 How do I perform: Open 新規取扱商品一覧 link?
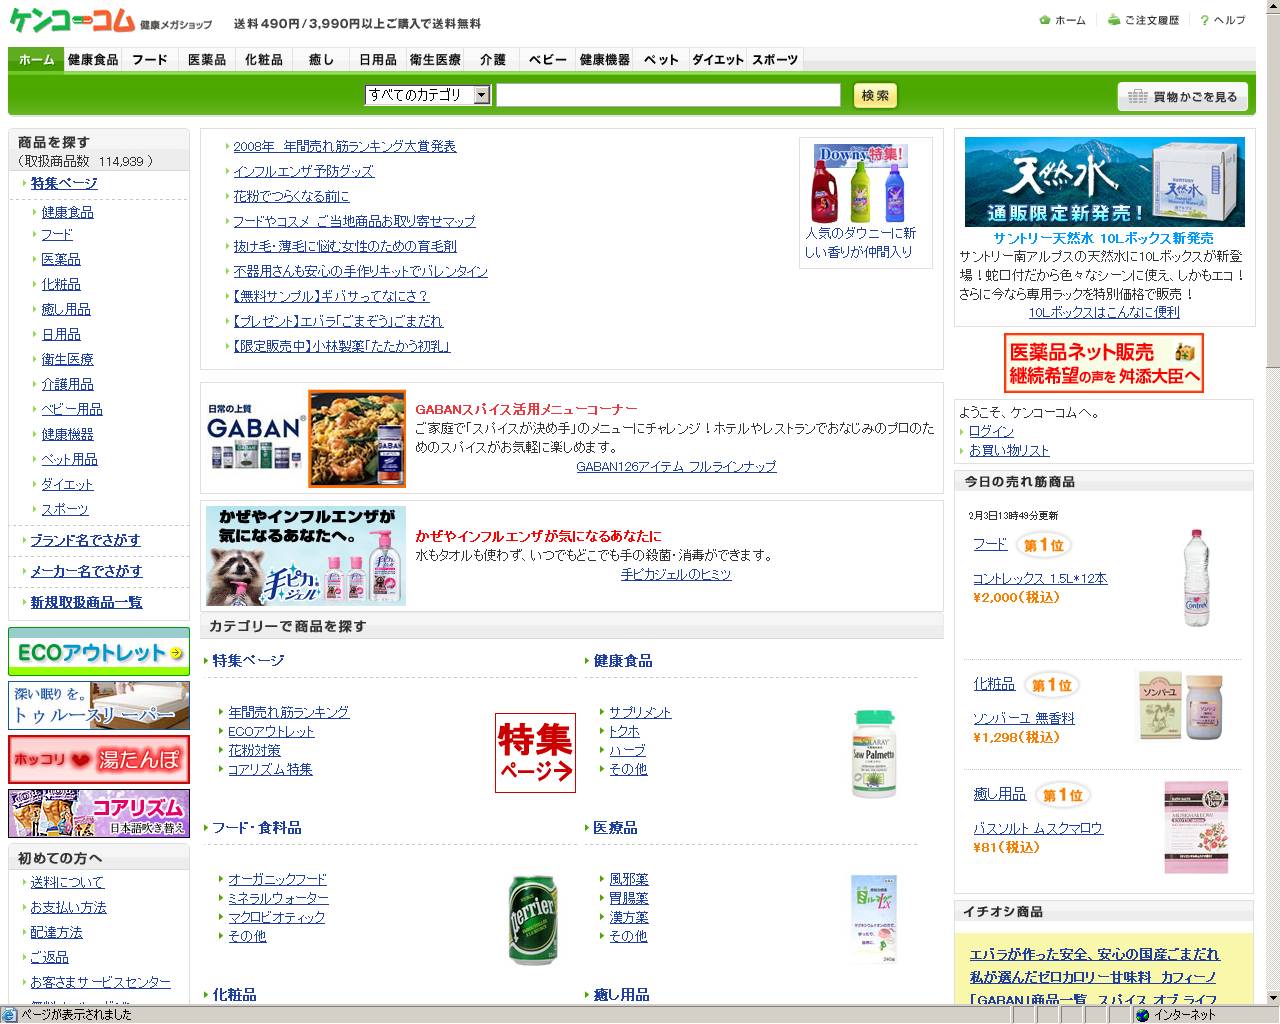coord(86,602)
